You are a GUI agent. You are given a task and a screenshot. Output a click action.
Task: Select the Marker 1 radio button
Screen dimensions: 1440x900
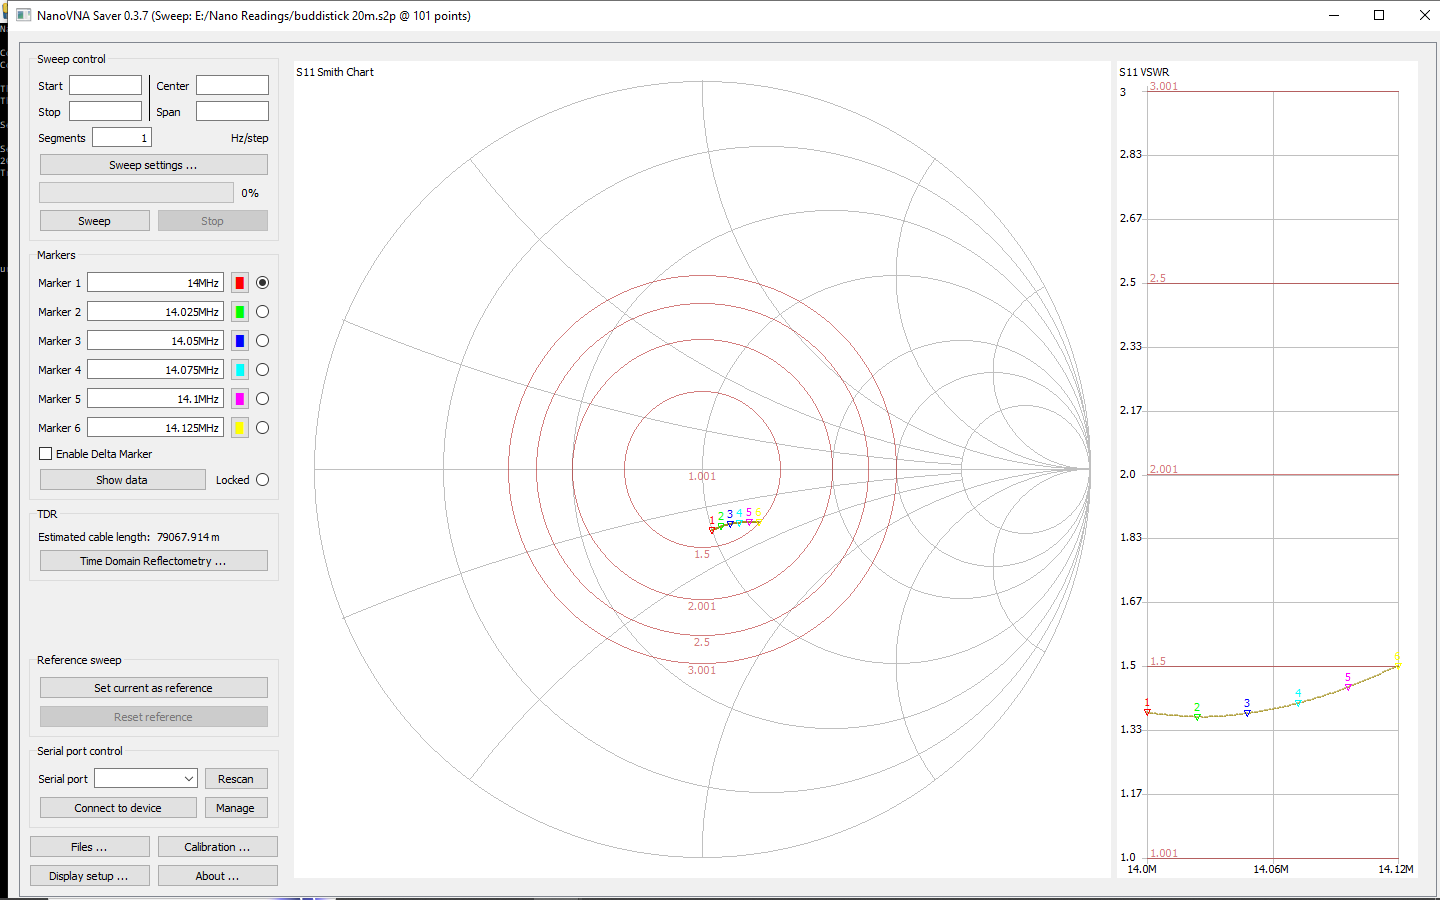point(262,283)
